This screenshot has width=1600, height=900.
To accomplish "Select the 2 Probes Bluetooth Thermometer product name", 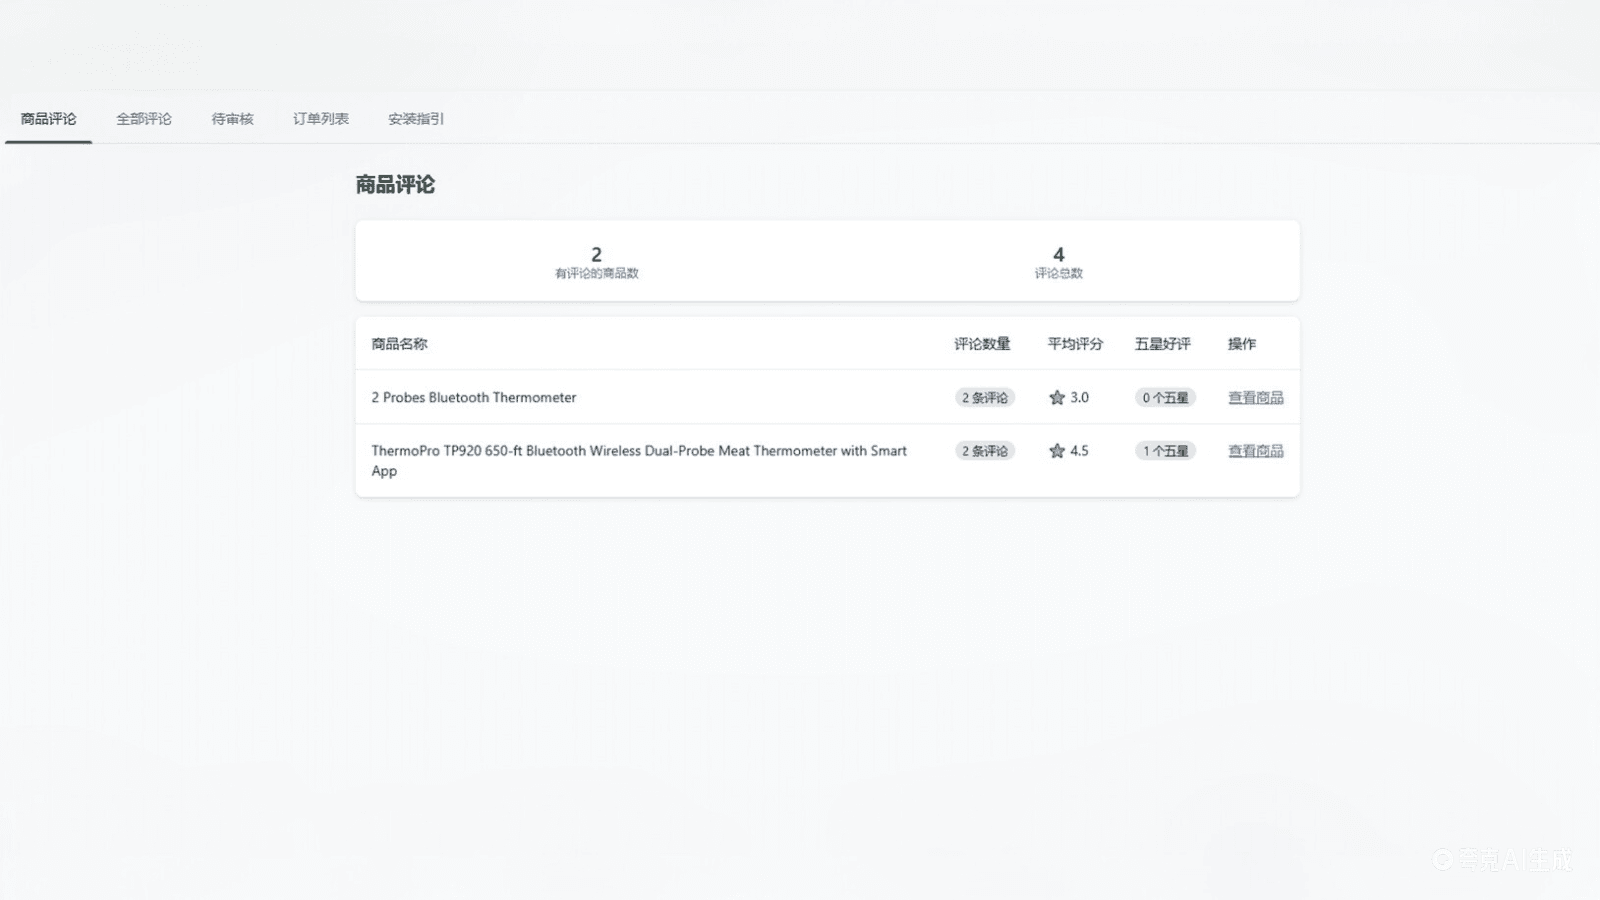I will [474, 398].
